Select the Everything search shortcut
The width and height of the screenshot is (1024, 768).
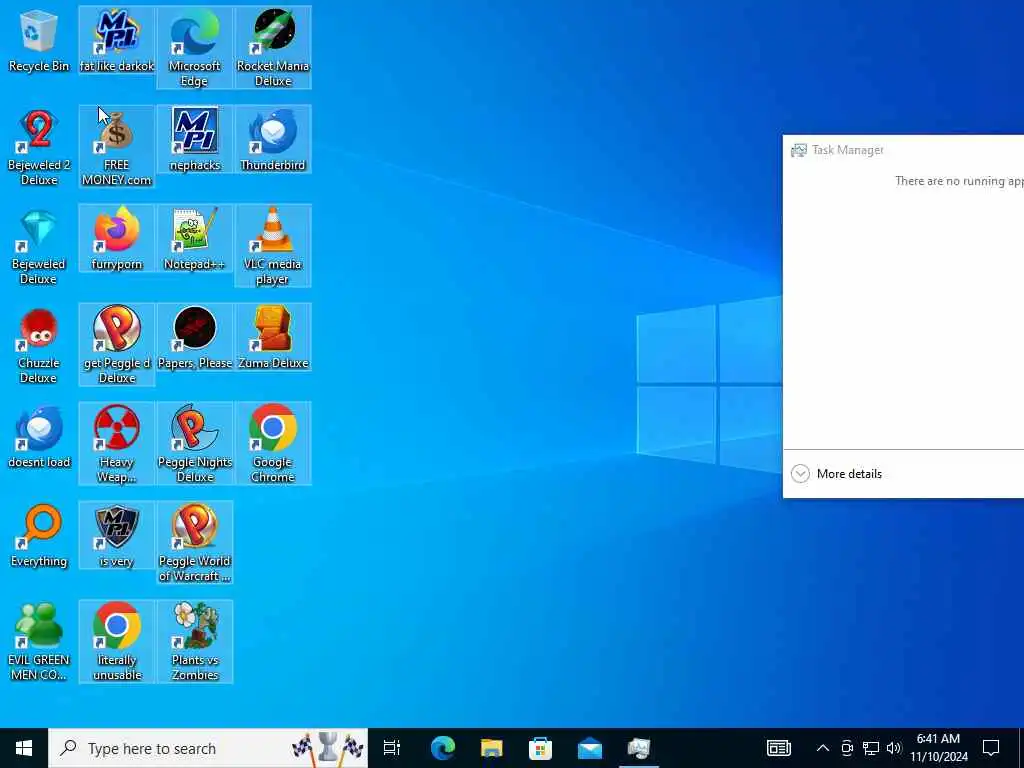(39, 536)
